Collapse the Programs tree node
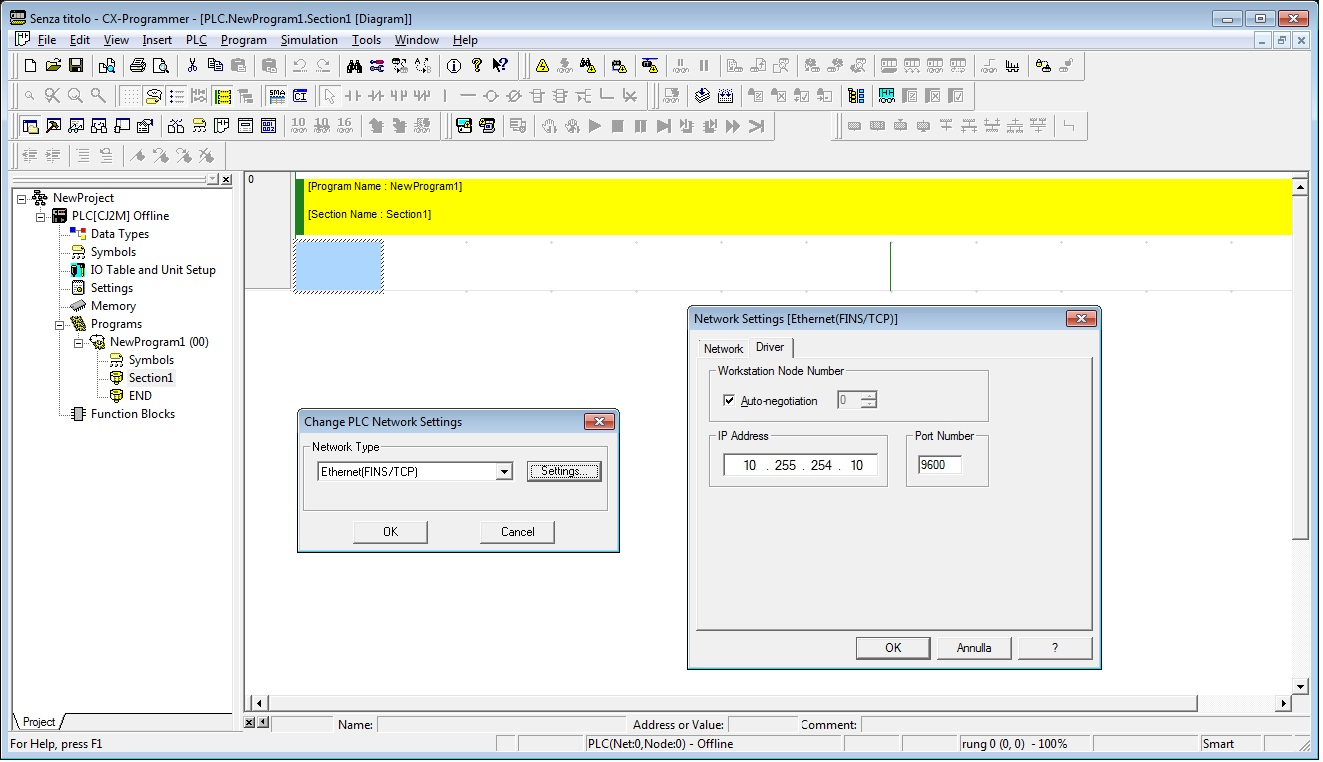Viewport: 1323px width, 762px height. pyautogui.click(x=60, y=324)
